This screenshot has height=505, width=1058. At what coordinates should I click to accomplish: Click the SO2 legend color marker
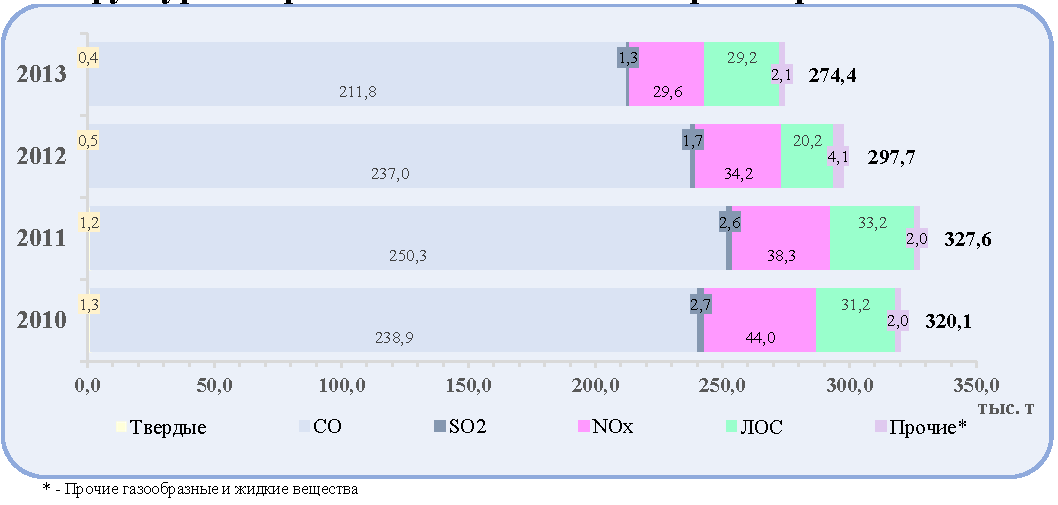coord(439,427)
